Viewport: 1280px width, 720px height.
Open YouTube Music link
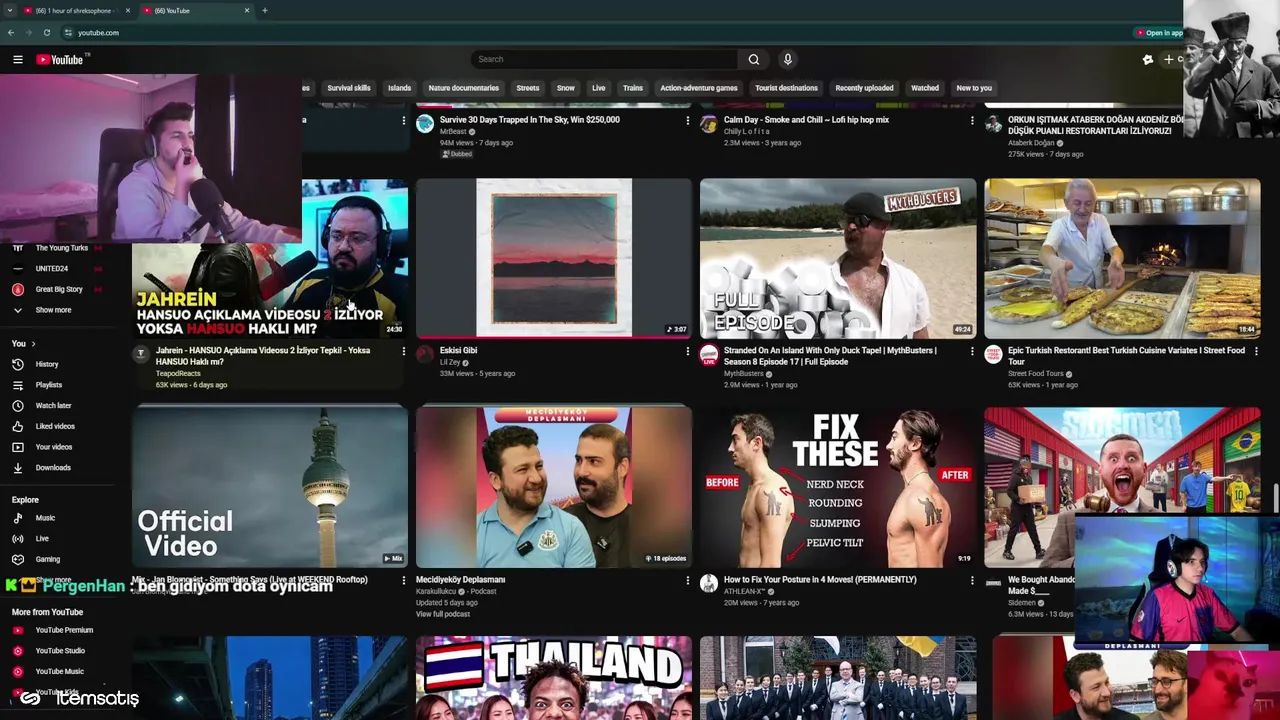tap(60, 672)
